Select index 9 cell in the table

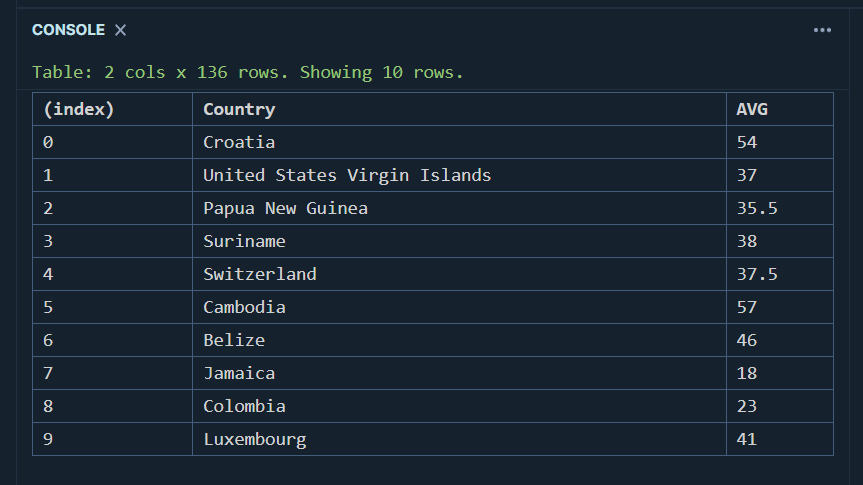pos(48,439)
